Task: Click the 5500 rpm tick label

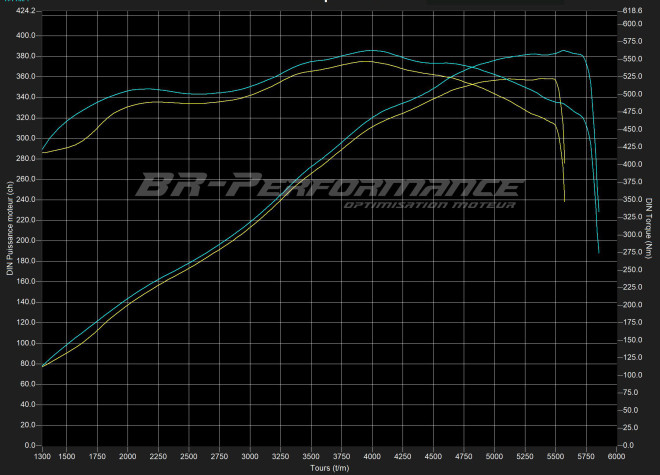Action: click(x=556, y=457)
